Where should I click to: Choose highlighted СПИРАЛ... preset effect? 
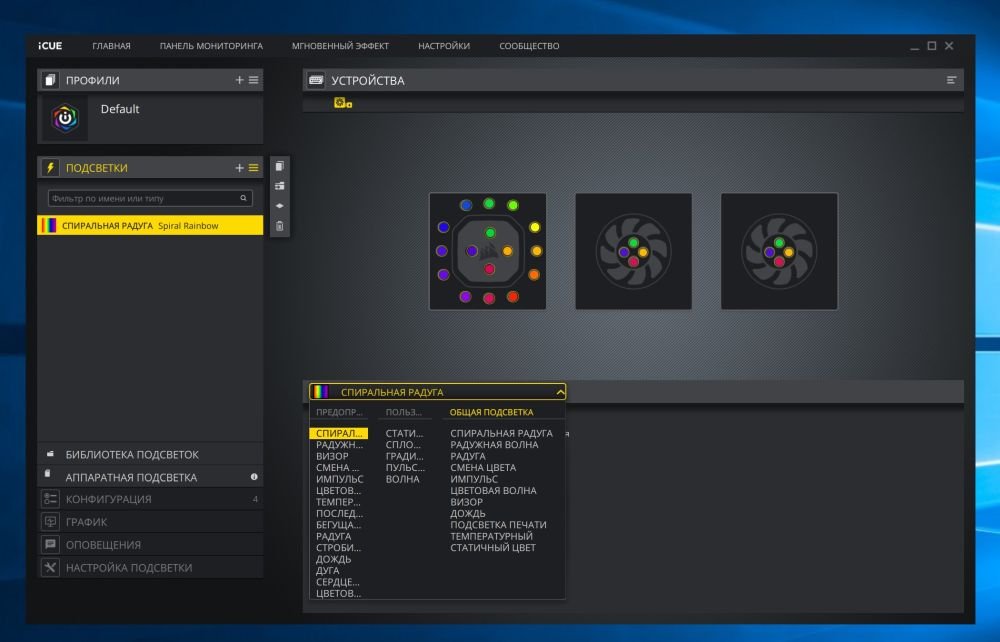(339, 434)
